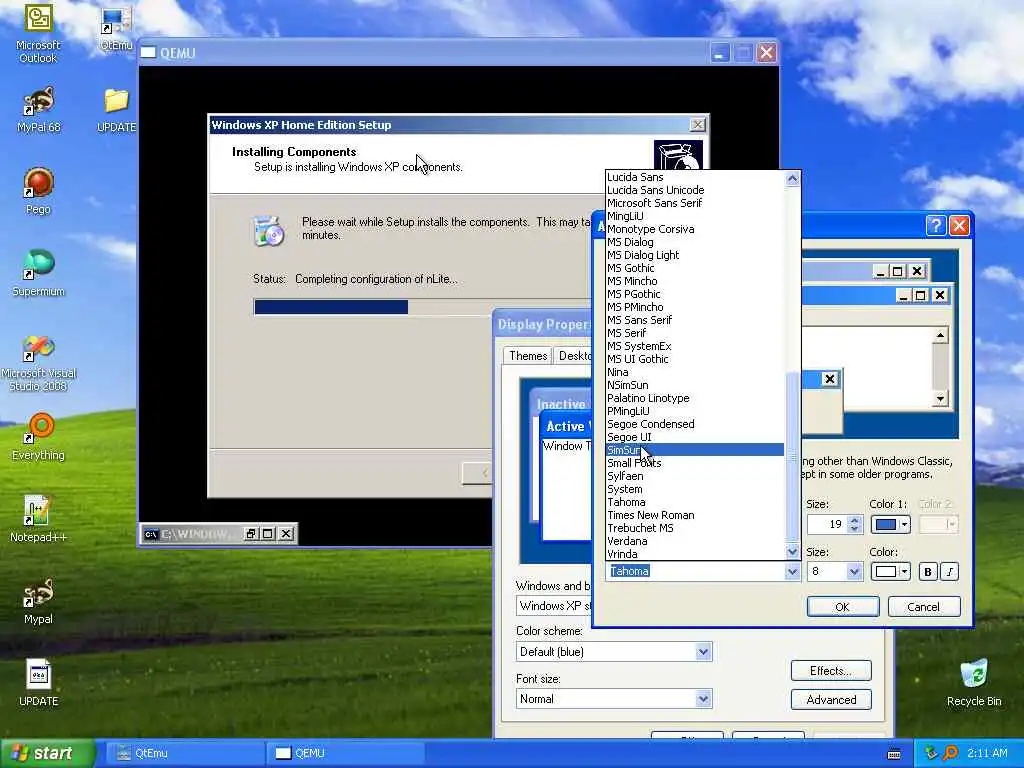This screenshot has width=1024, height=768.
Task: Select Small Fonts entry
Action: click(695, 463)
